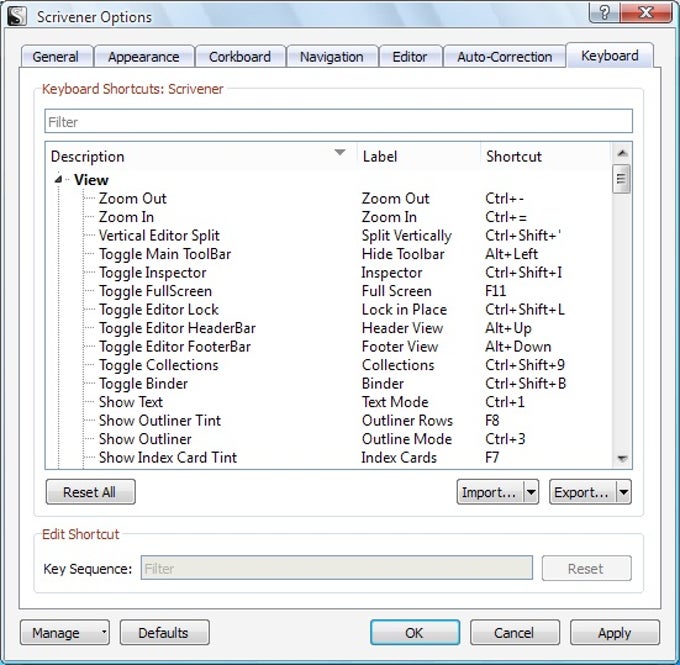Click the F11 shortcut cell
Viewport: 680px width, 665px height.
(x=496, y=291)
